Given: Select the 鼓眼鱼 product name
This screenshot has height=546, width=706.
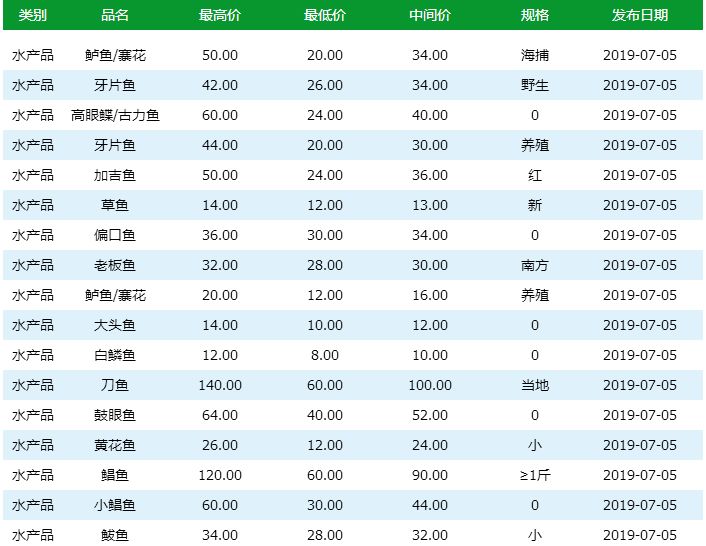Looking at the screenshot, I should (x=115, y=415).
